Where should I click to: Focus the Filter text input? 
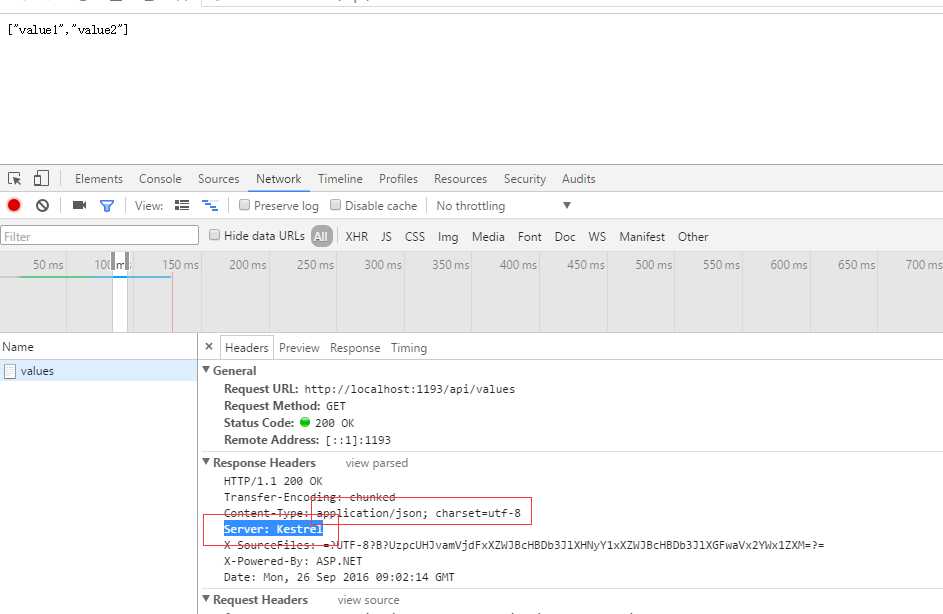[x=99, y=236]
